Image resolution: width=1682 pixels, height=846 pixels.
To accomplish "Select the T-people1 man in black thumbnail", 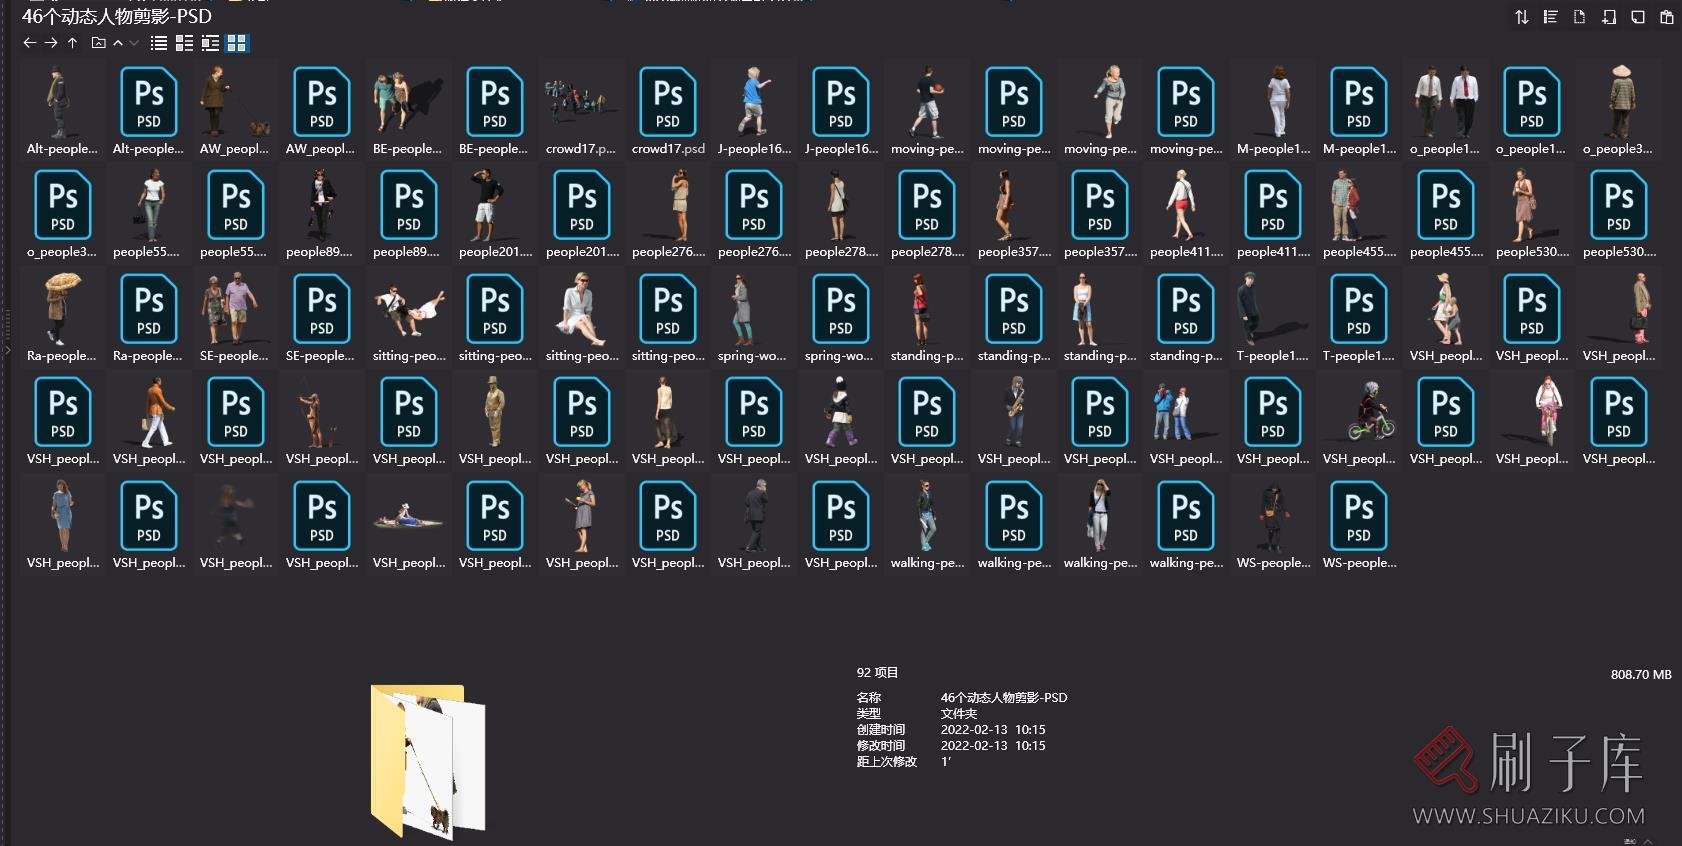I will pyautogui.click(x=1273, y=309).
